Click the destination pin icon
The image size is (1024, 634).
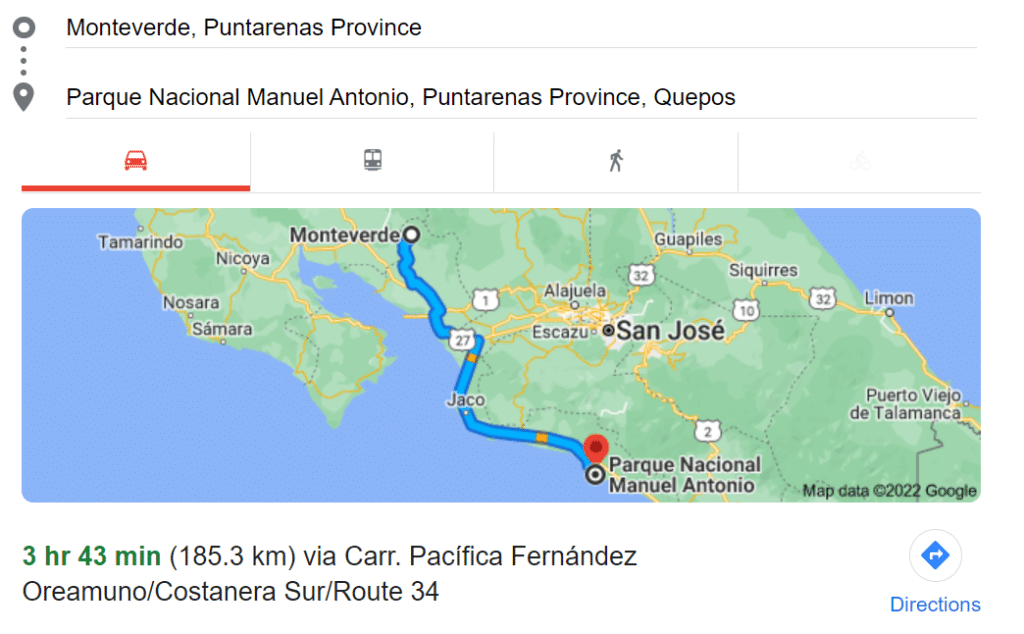[23, 96]
